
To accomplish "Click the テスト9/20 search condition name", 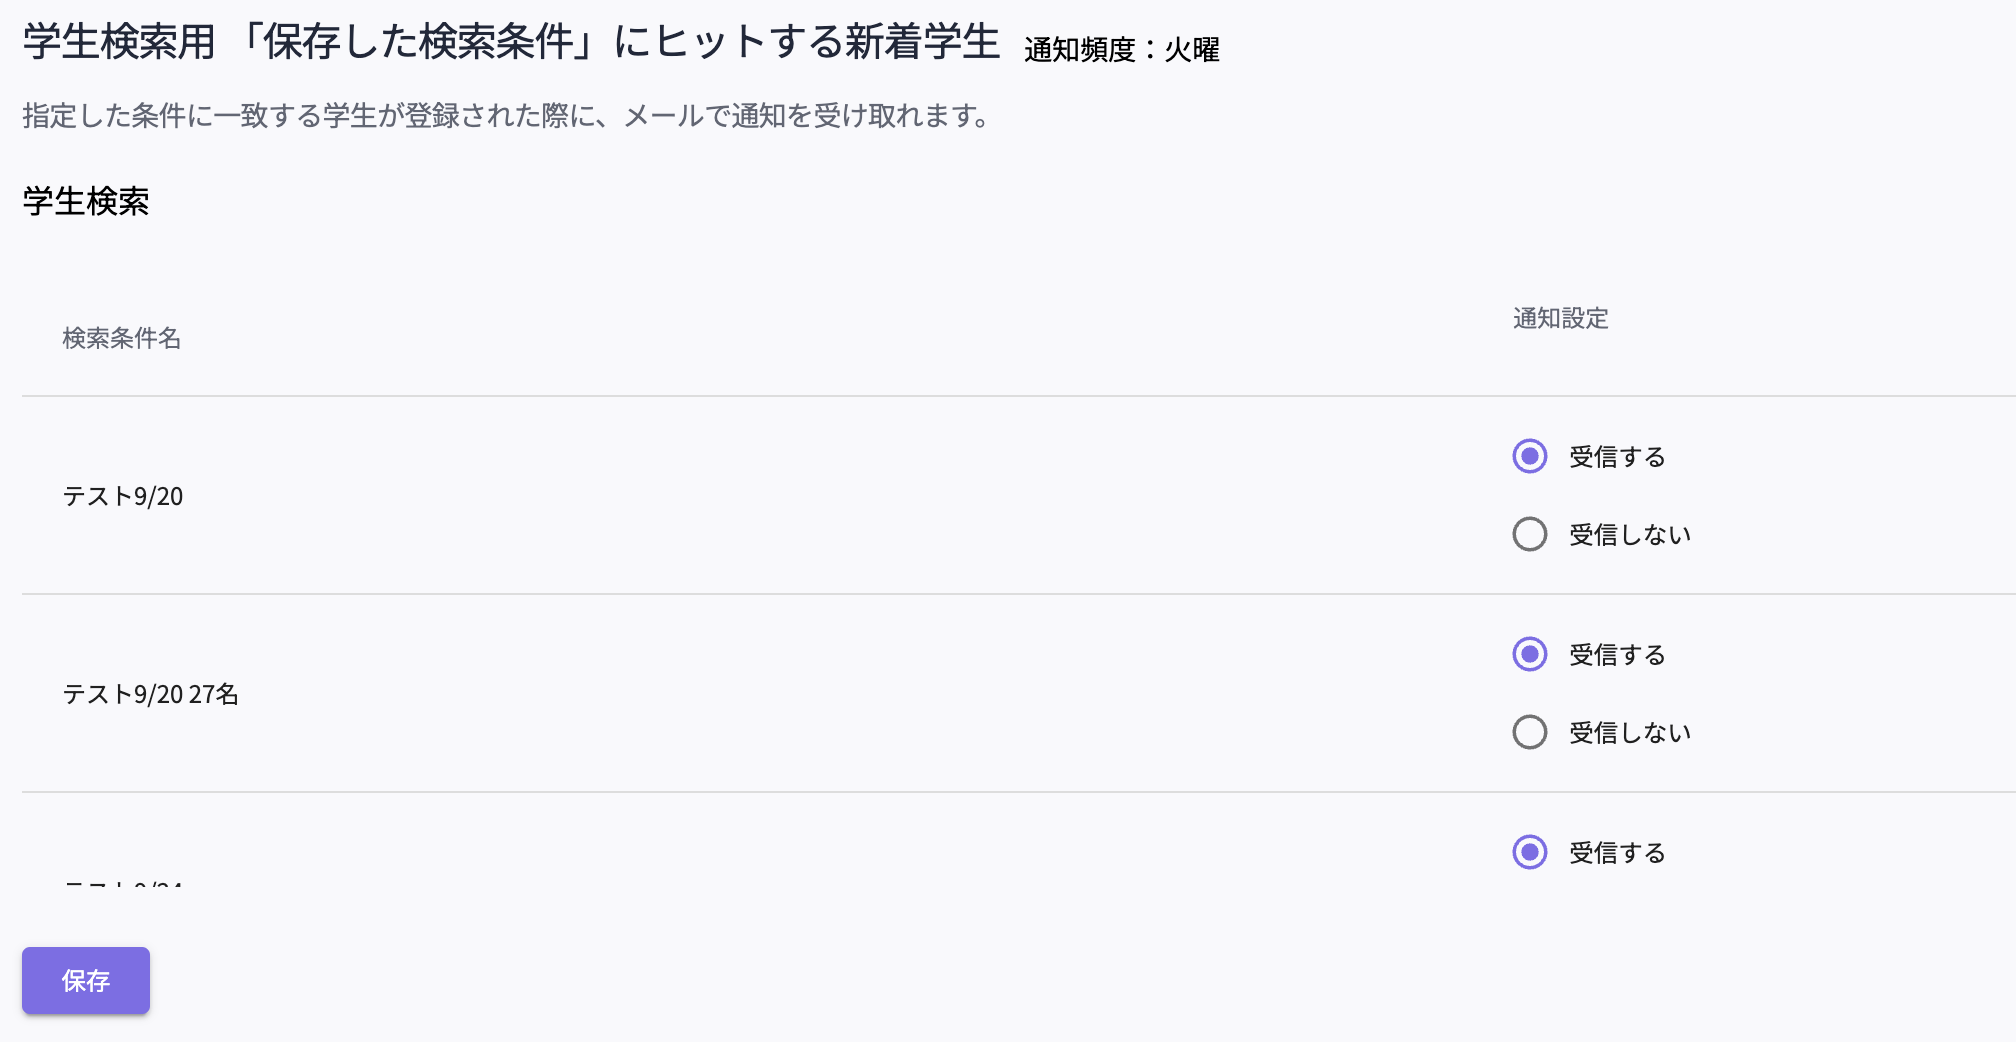I will (x=125, y=496).
